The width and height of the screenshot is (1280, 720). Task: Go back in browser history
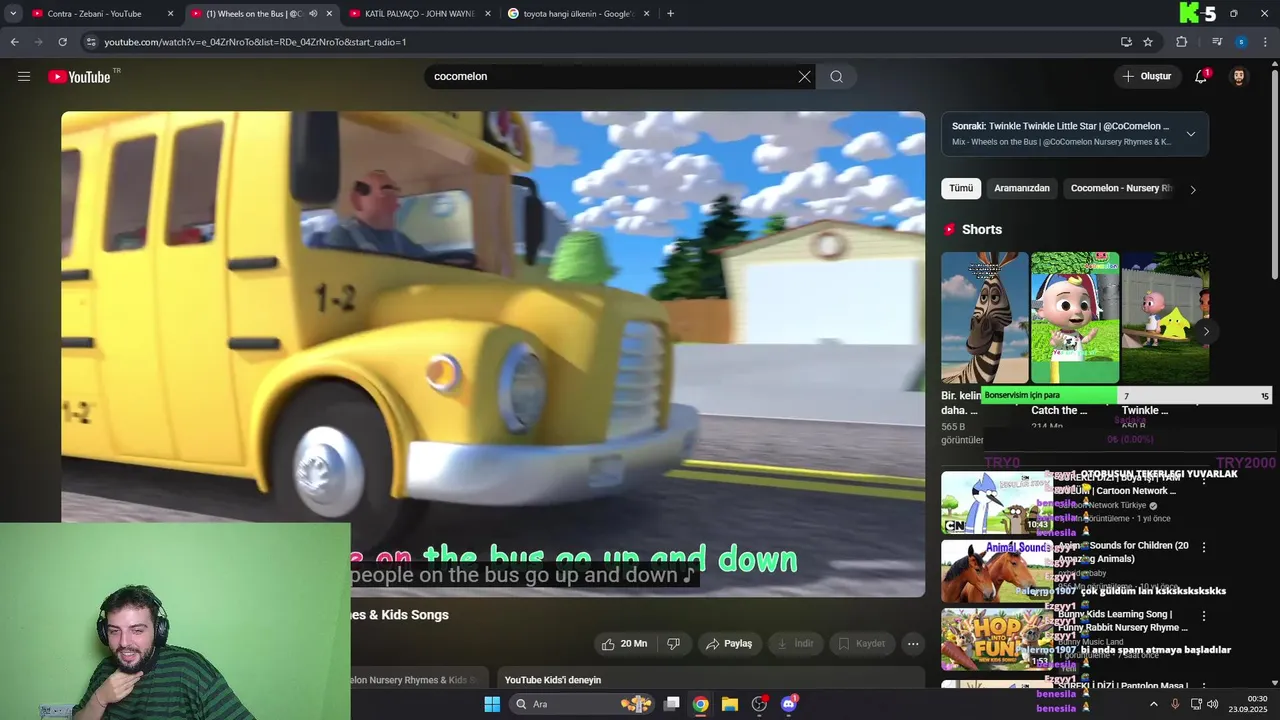pyautogui.click(x=14, y=42)
